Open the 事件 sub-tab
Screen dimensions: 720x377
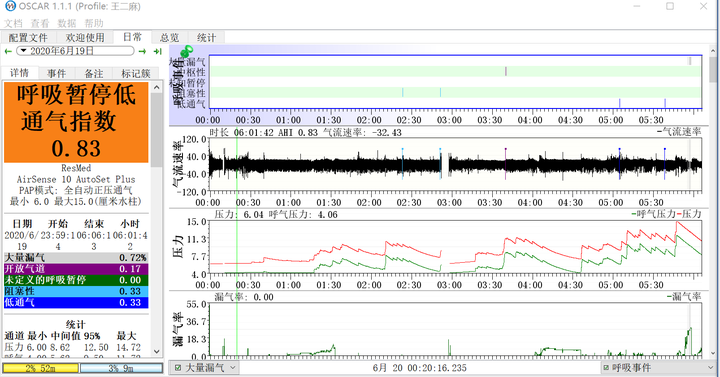point(56,73)
